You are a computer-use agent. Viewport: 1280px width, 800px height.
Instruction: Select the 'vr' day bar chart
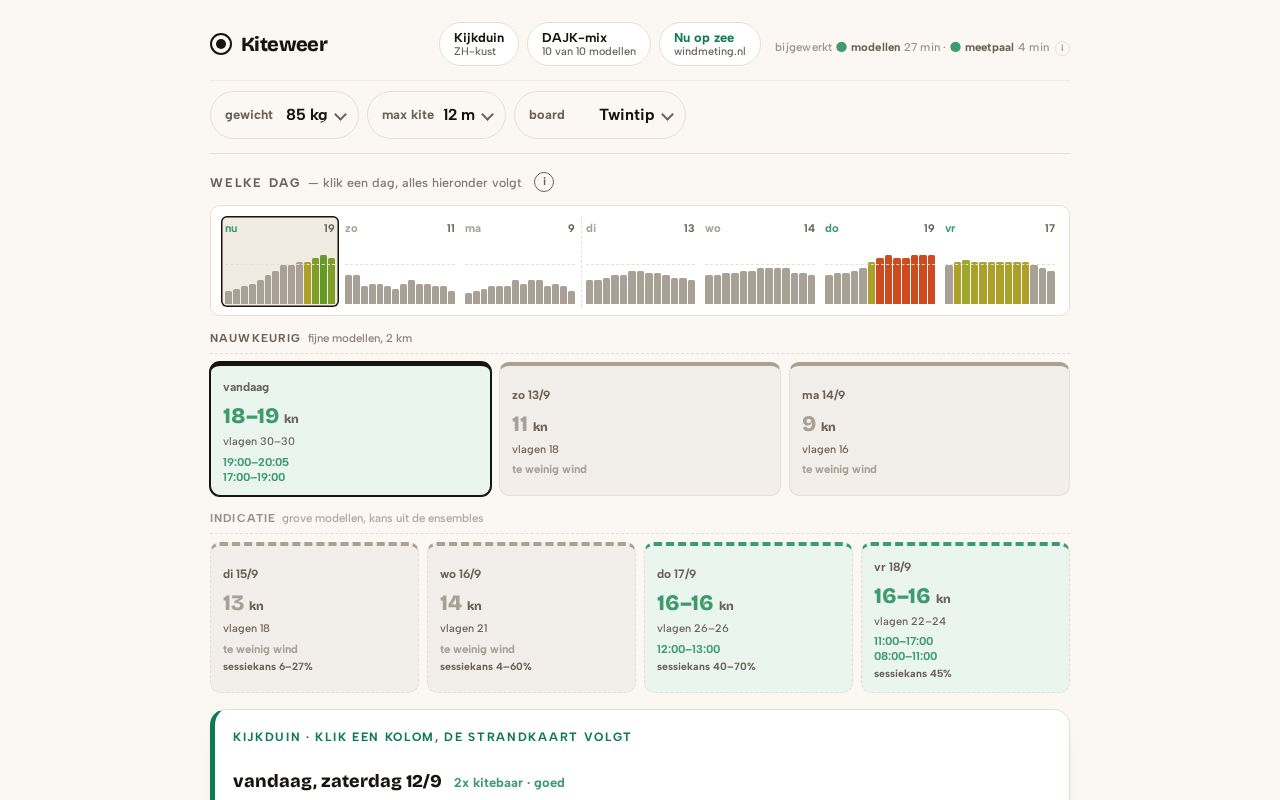point(1000,261)
